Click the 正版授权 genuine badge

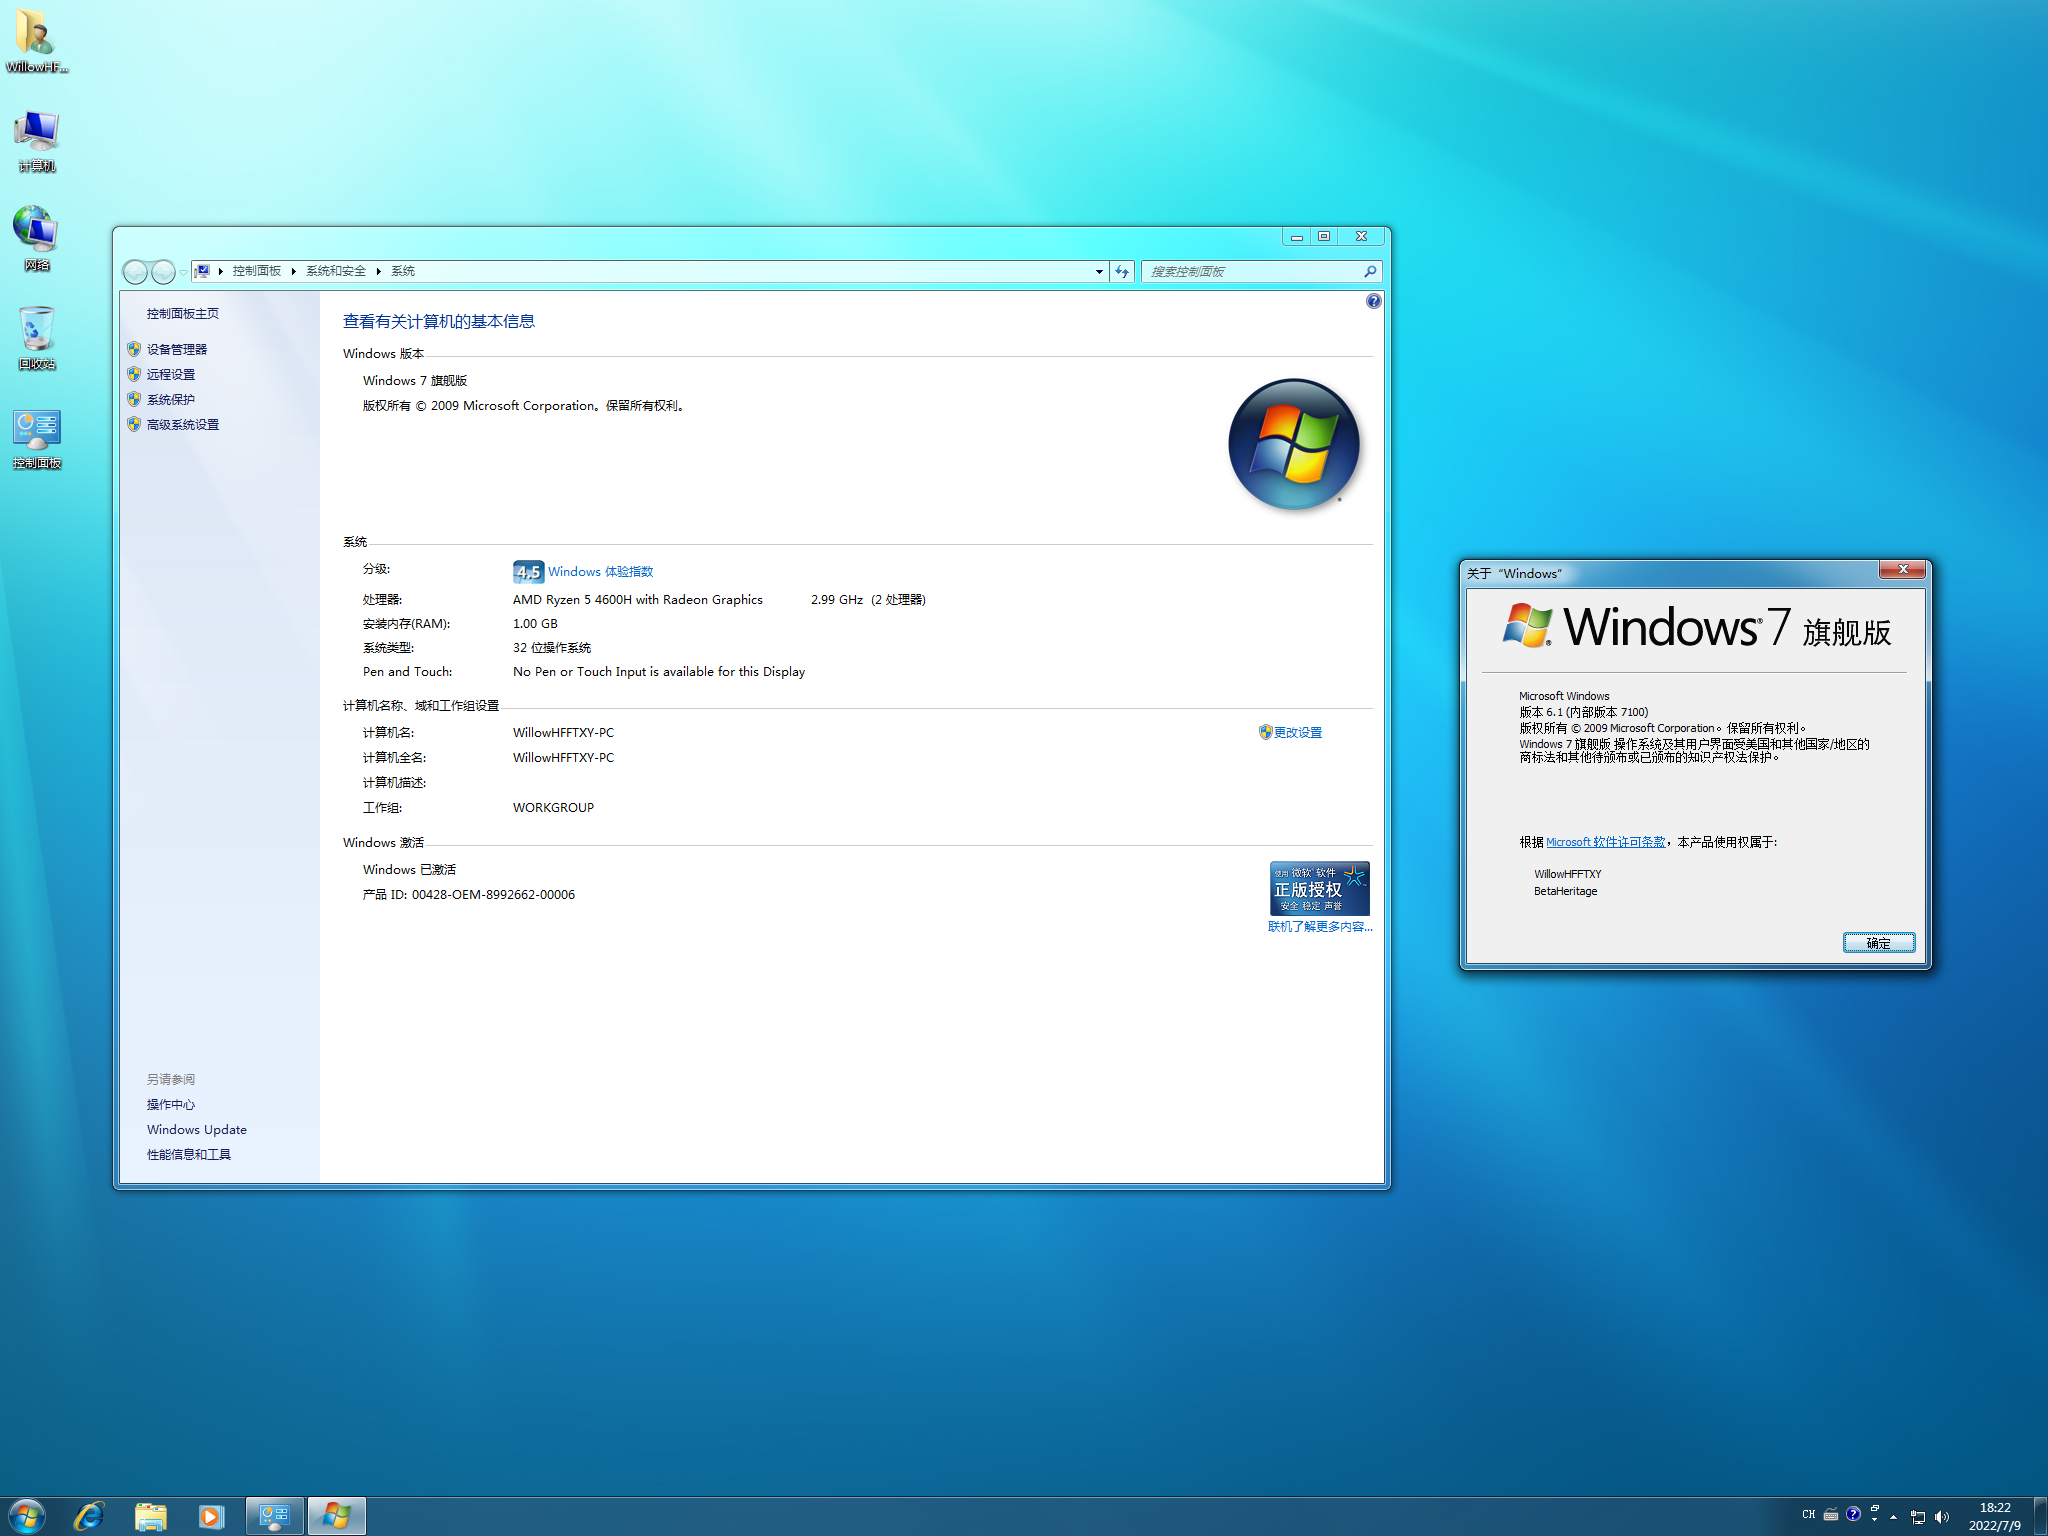[1319, 888]
